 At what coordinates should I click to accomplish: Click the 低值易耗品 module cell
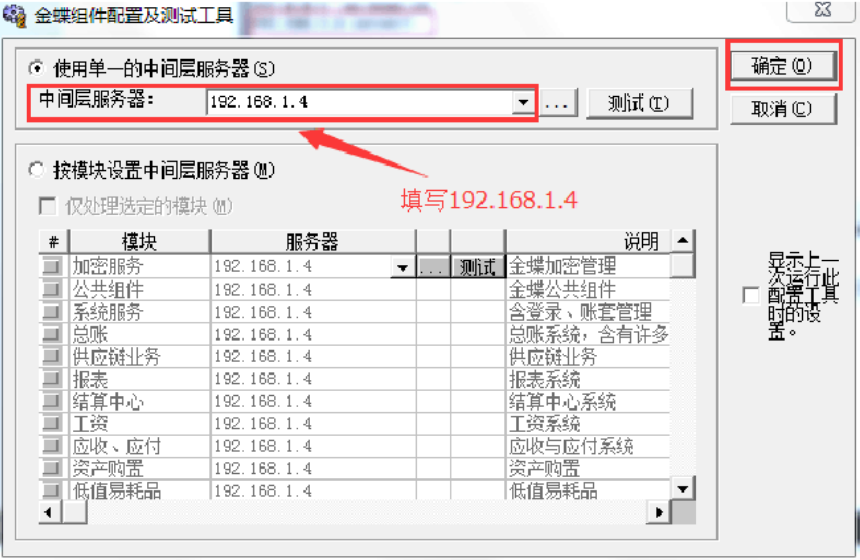point(139,490)
